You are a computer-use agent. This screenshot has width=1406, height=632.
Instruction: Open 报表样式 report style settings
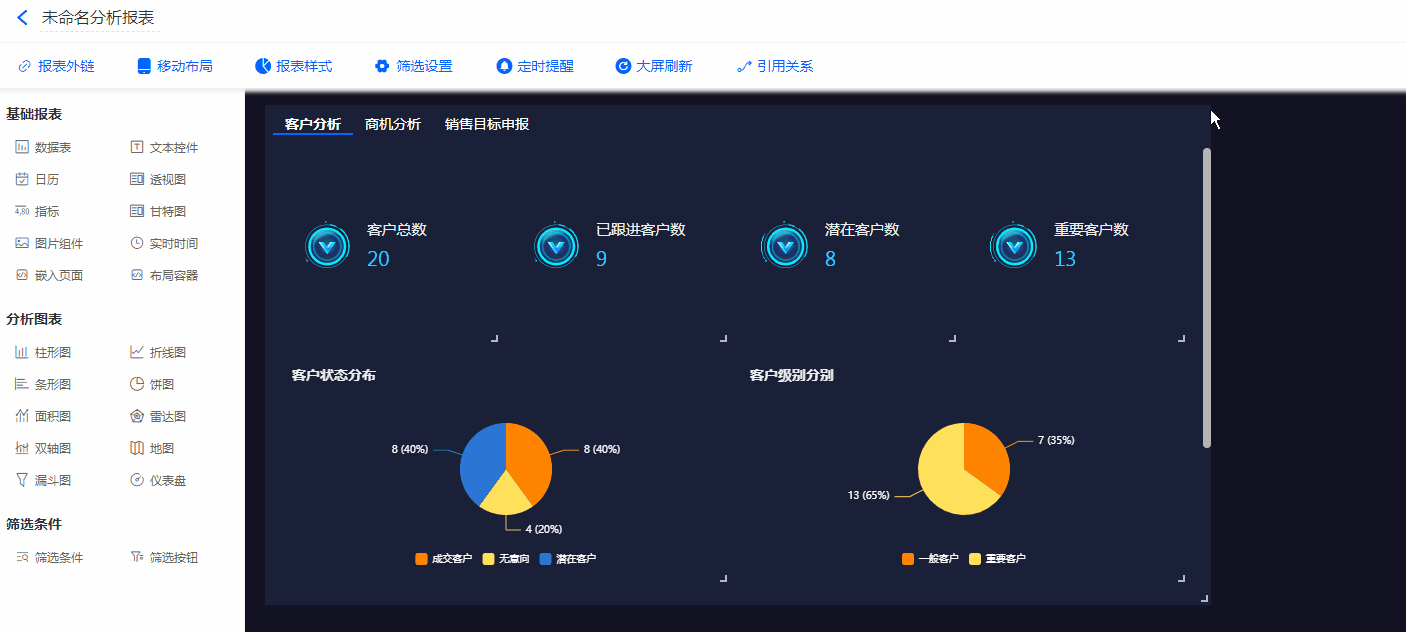[x=294, y=67]
